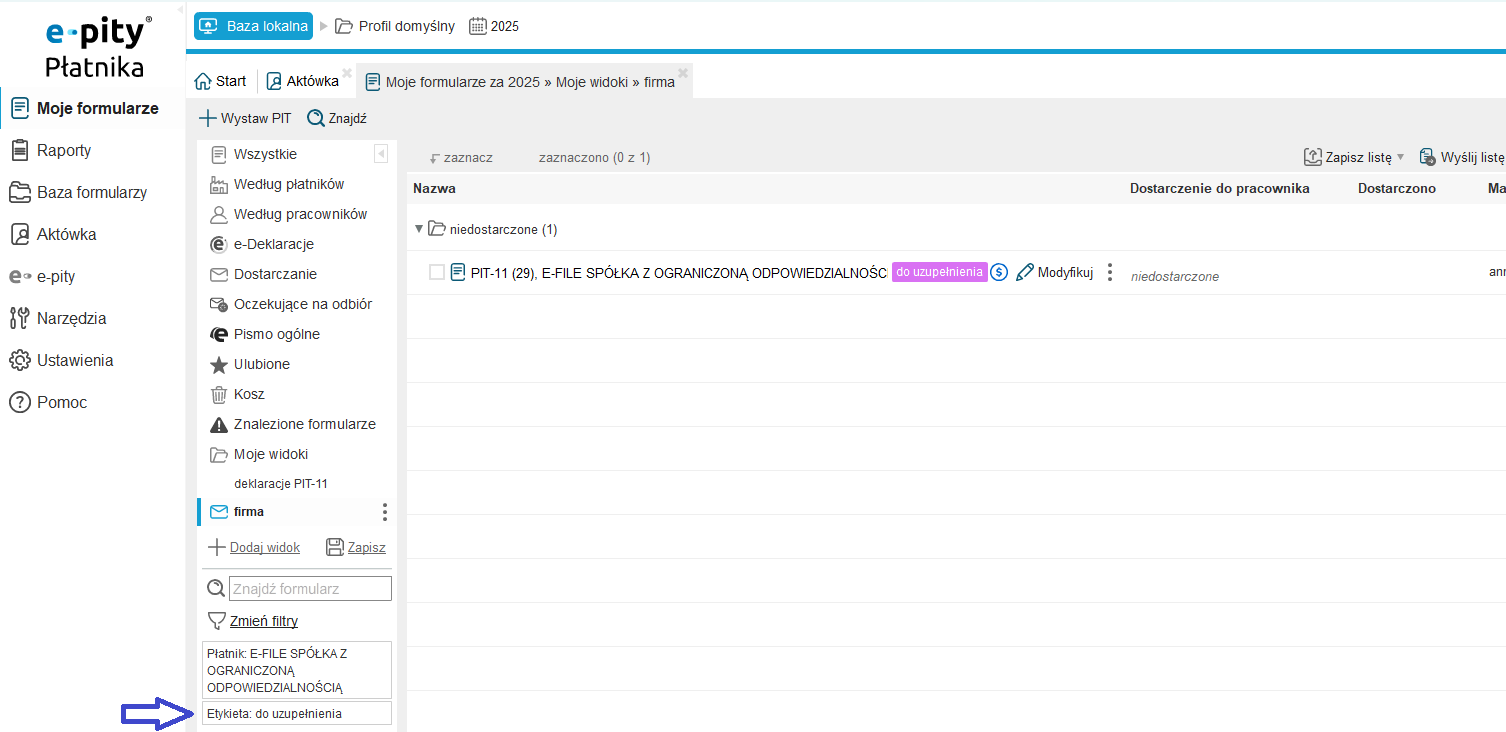Open Narzędzia in left sidebar
Viewport: 1506px width, 732px height.
71,318
